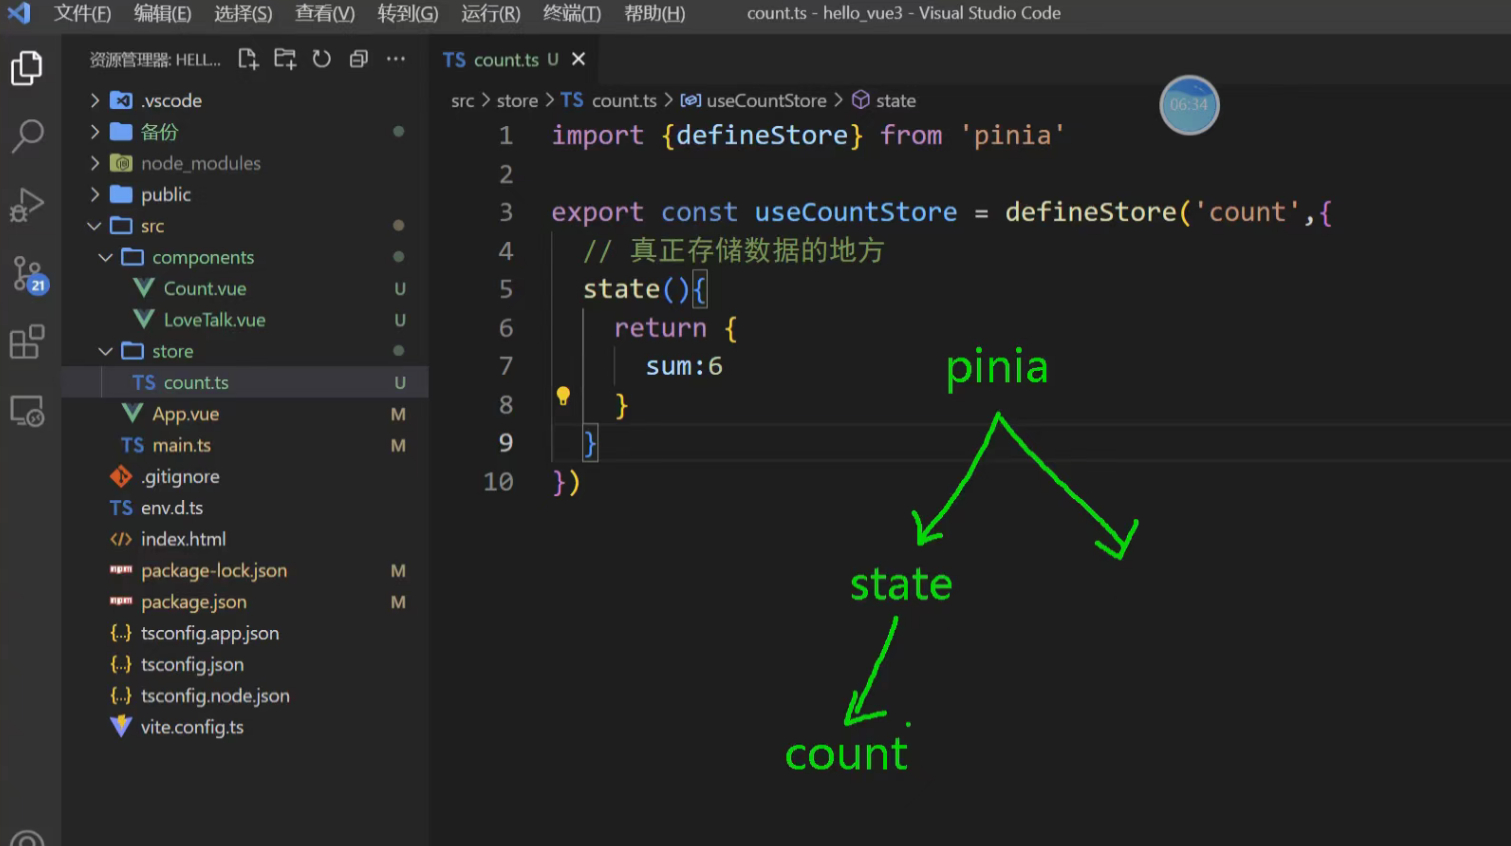Collapse all folders in explorer
Screen dimensions: 1511x846
[x=358, y=59]
